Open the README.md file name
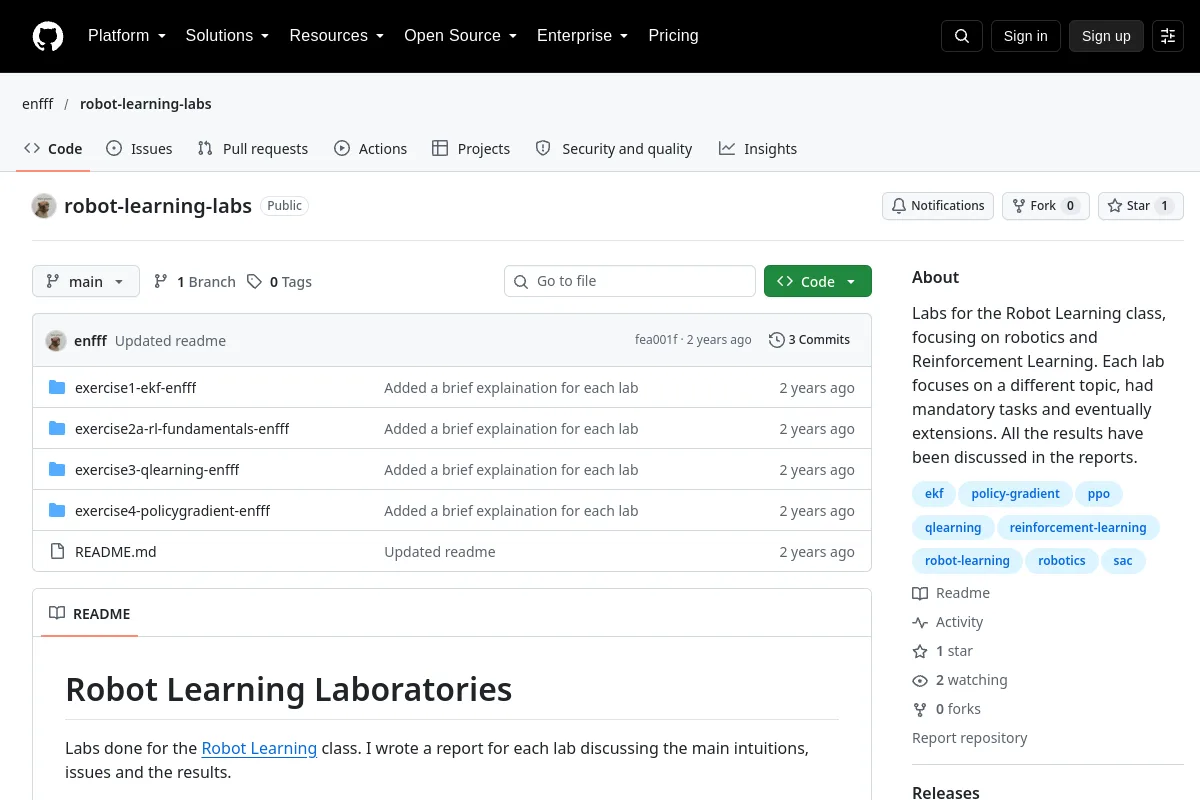This screenshot has height=800, width=1200. point(116,552)
